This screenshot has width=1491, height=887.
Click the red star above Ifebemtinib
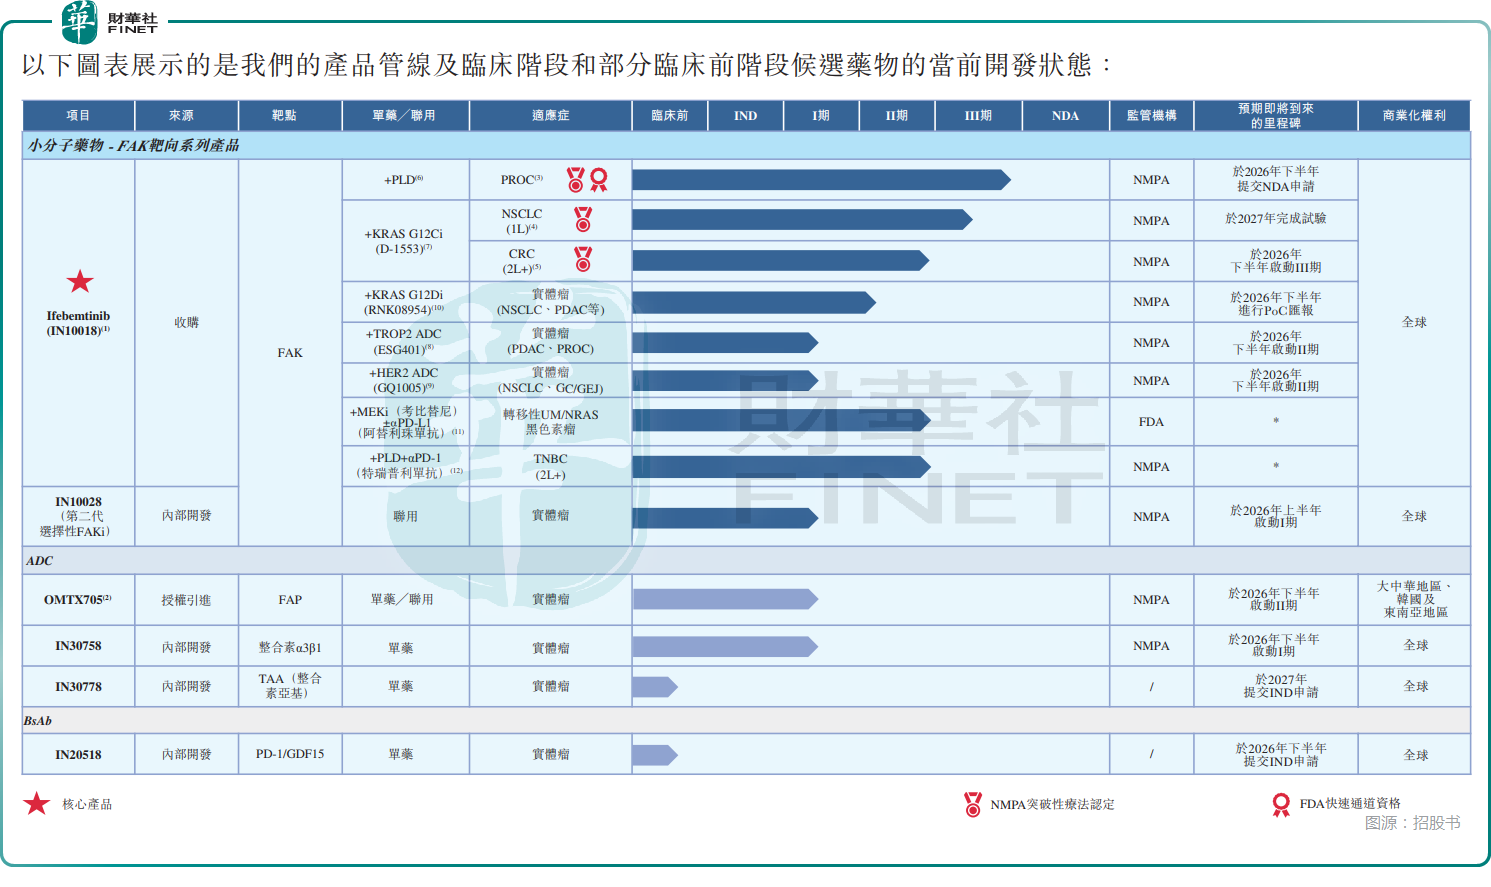(x=80, y=282)
